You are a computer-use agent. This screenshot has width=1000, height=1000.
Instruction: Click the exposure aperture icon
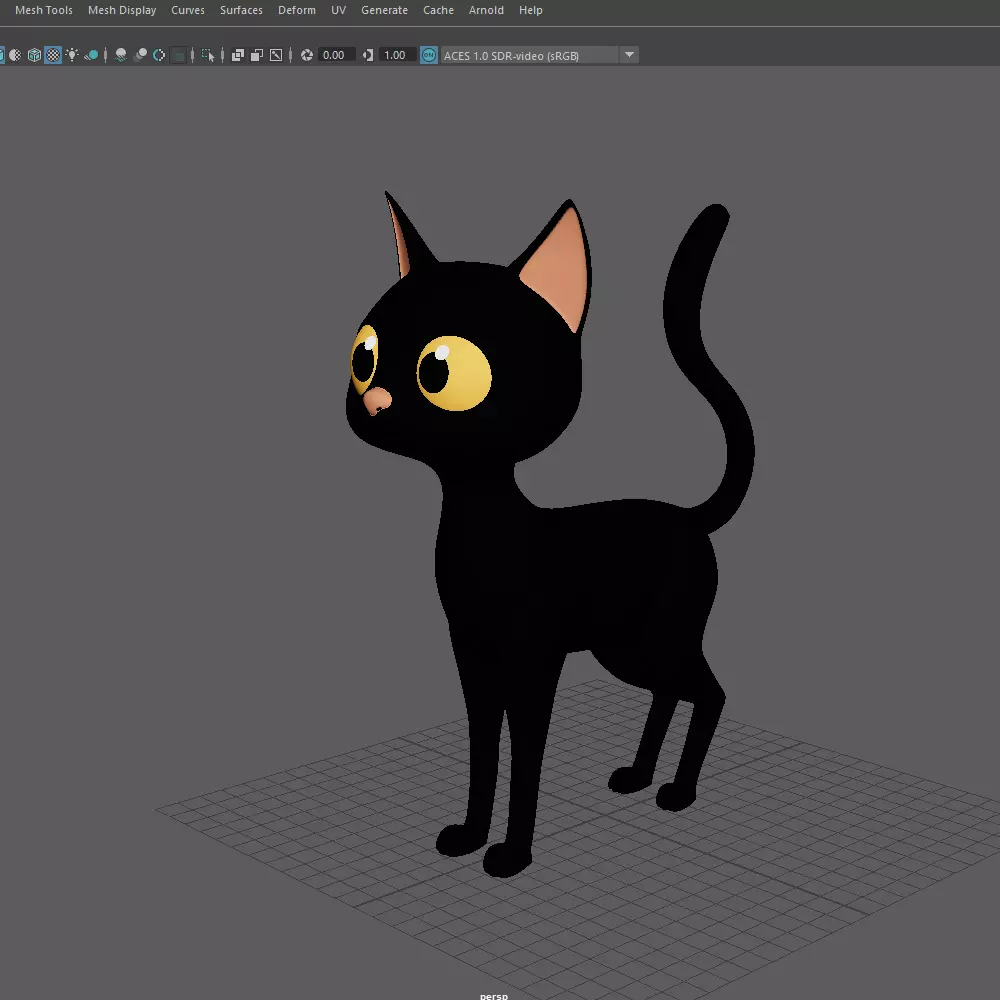[x=307, y=55]
